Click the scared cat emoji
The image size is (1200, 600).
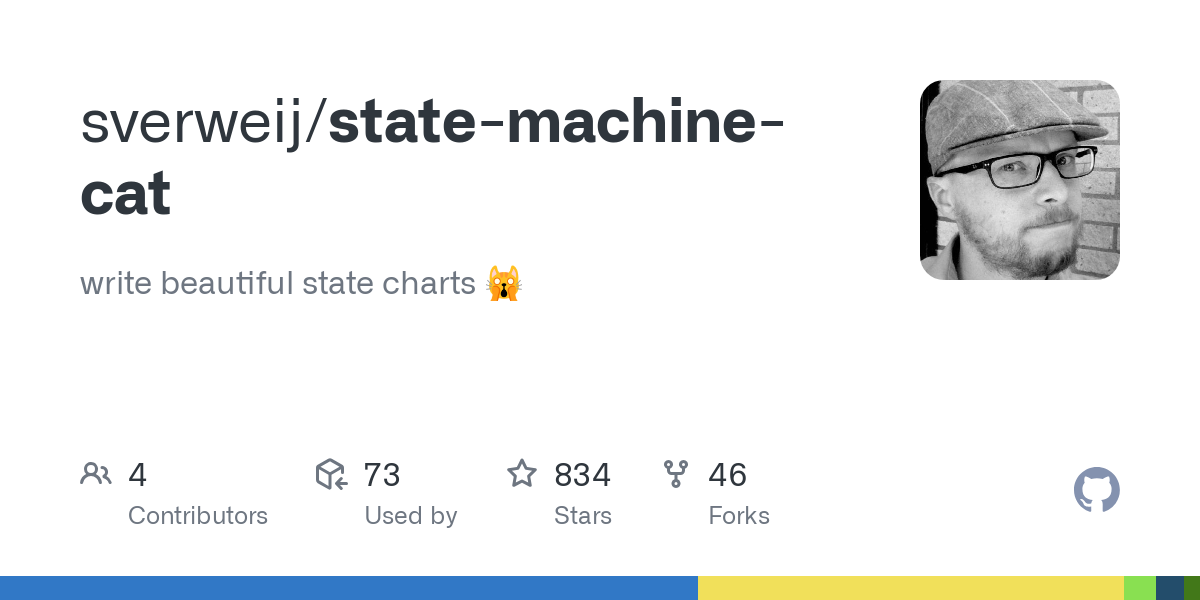coord(504,284)
